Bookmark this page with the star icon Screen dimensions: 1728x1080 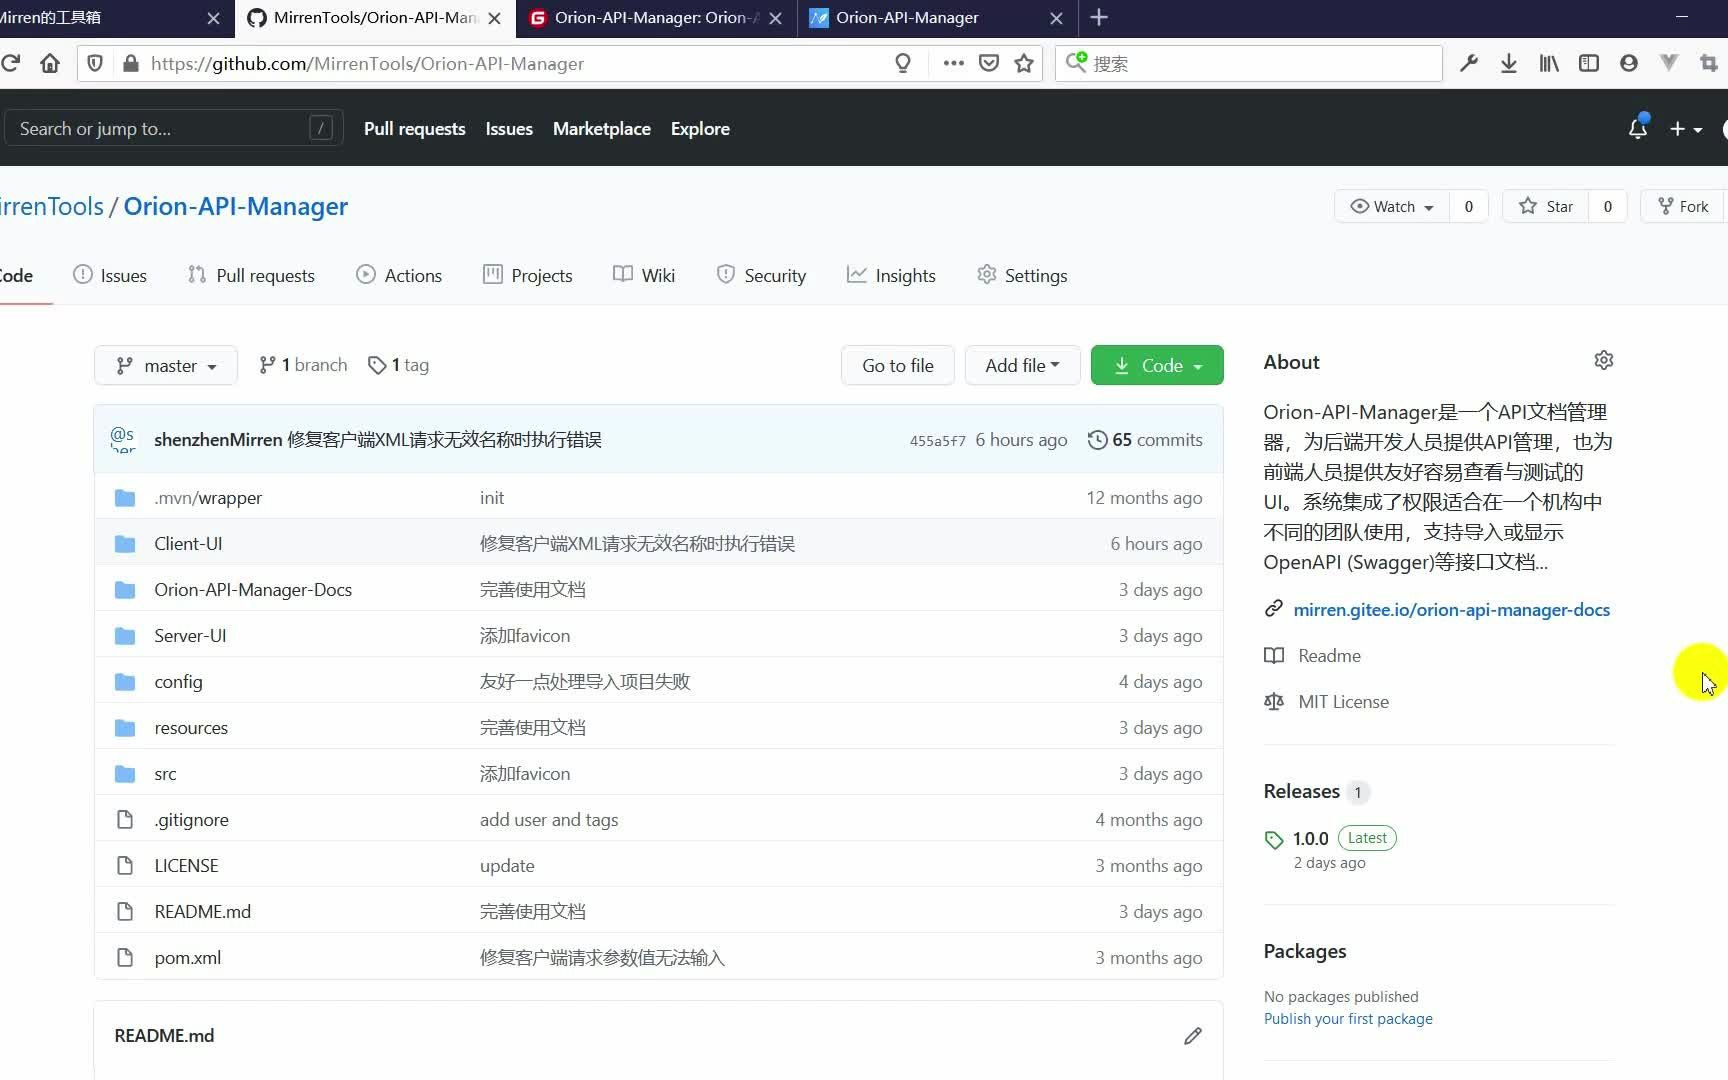pos(1023,63)
